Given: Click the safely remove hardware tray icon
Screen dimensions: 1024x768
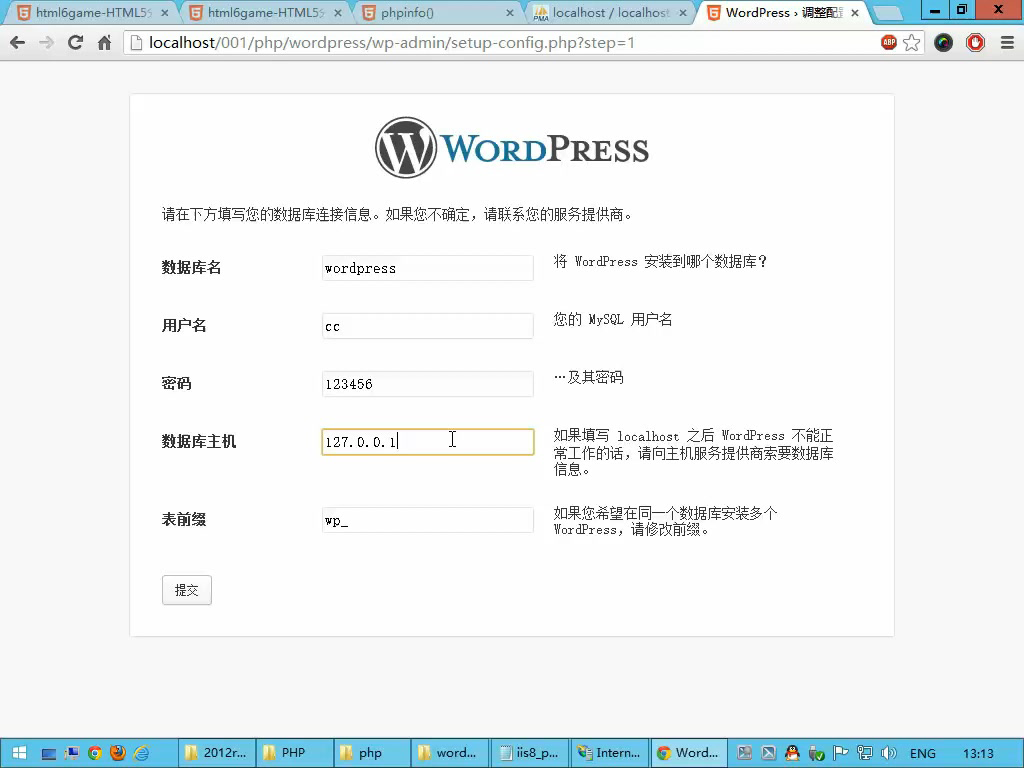Looking at the screenshot, I should click(x=816, y=753).
